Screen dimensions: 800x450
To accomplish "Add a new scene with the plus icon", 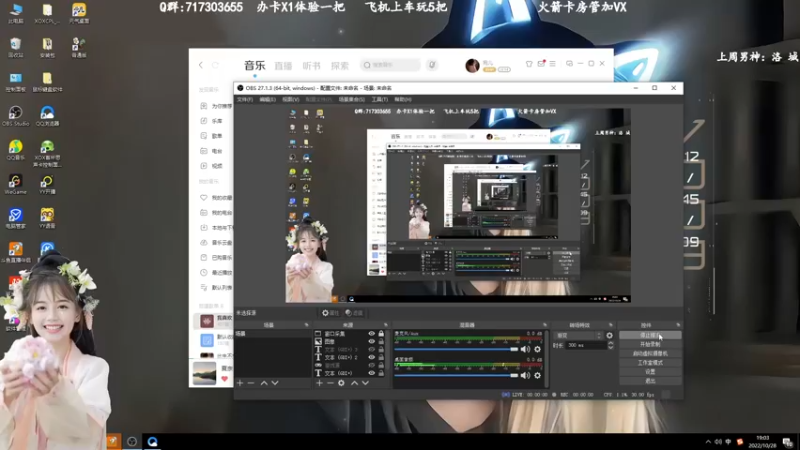I will pyautogui.click(x=240, y=383).
